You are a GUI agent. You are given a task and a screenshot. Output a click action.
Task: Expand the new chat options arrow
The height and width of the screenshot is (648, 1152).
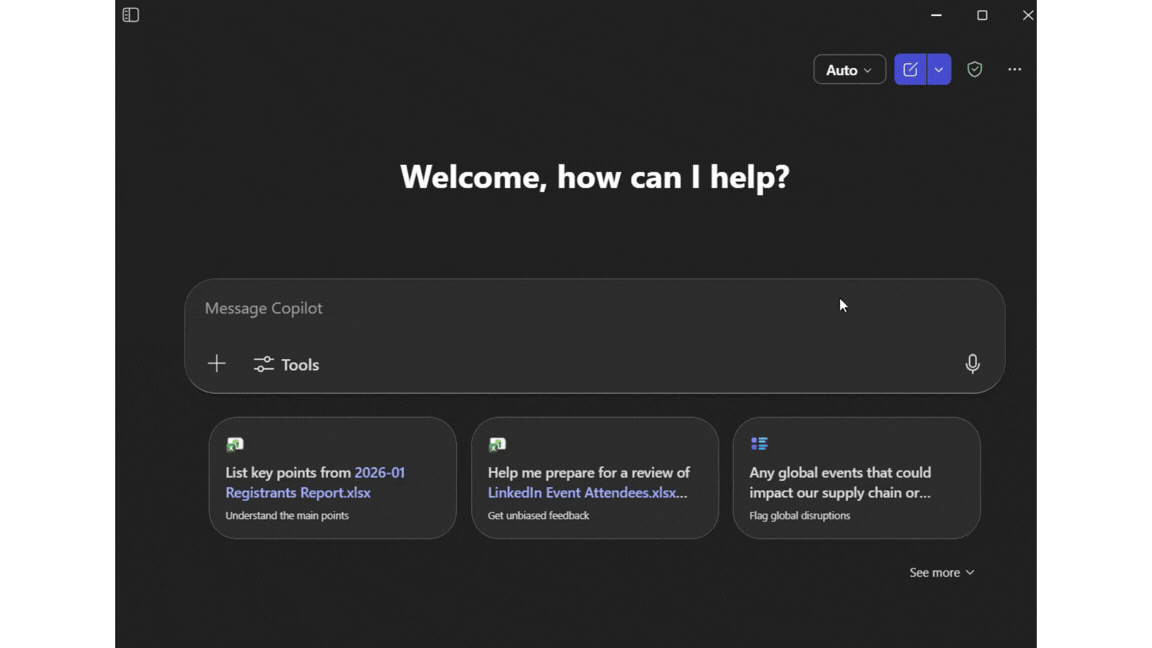pos(939,70)
